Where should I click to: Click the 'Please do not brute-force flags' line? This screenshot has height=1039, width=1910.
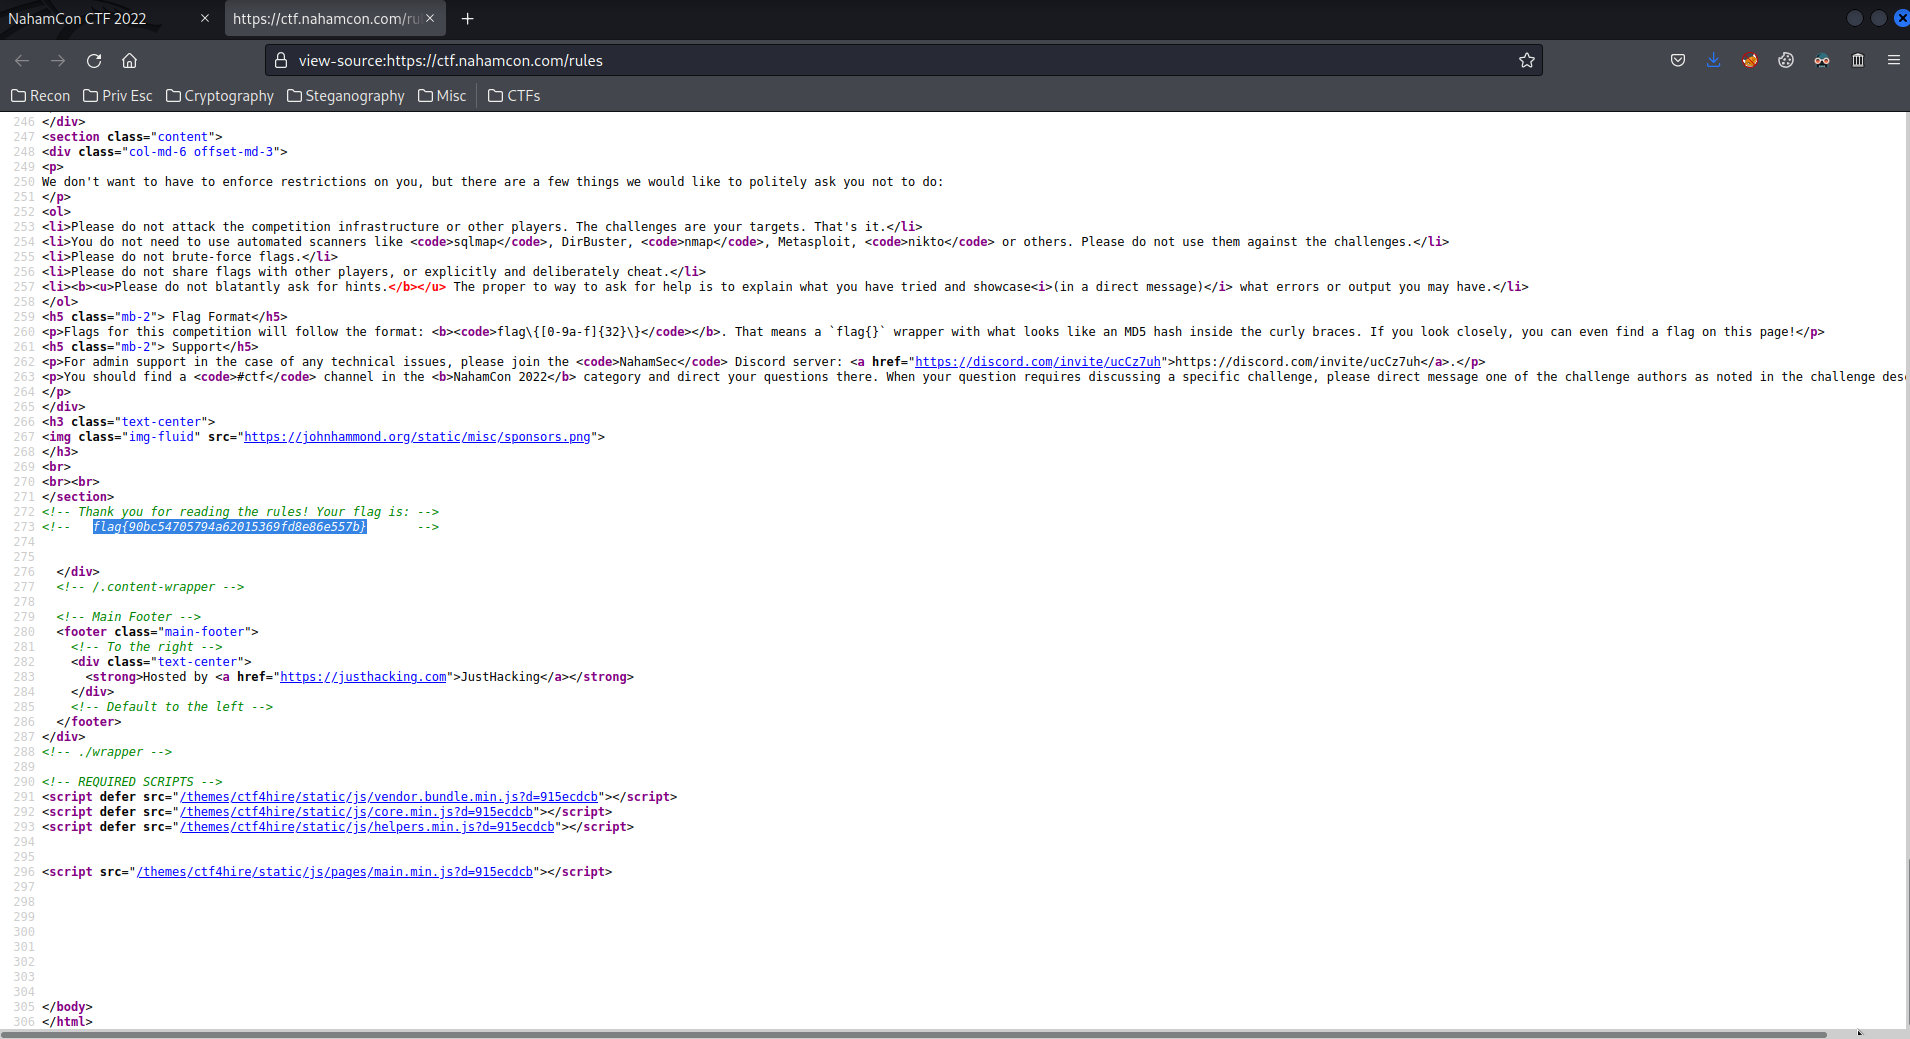pyautogui.click(x=190, y=257)
